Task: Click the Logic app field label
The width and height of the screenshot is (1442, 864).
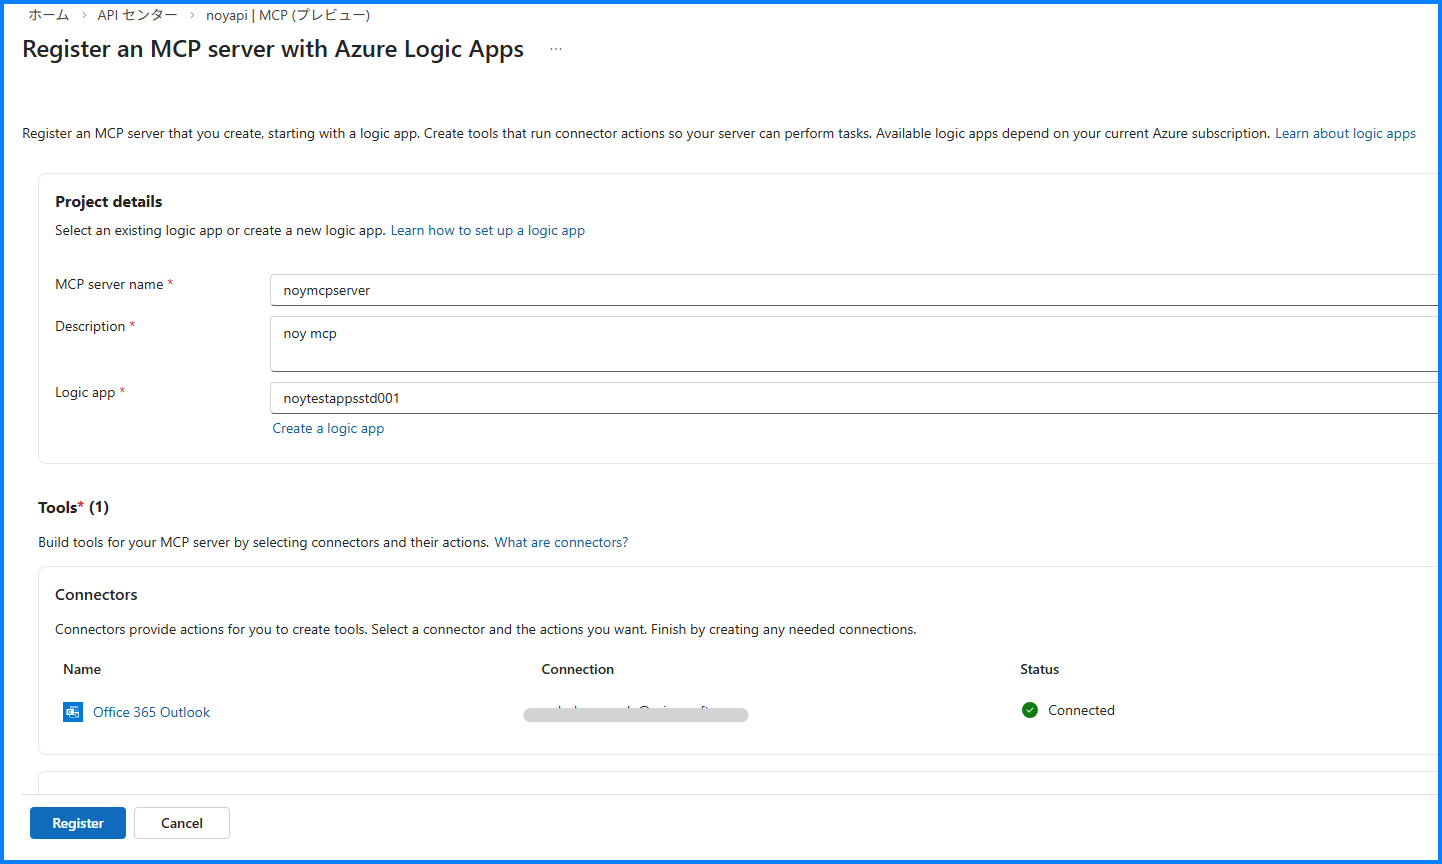Action: click(x=85, y=392)
